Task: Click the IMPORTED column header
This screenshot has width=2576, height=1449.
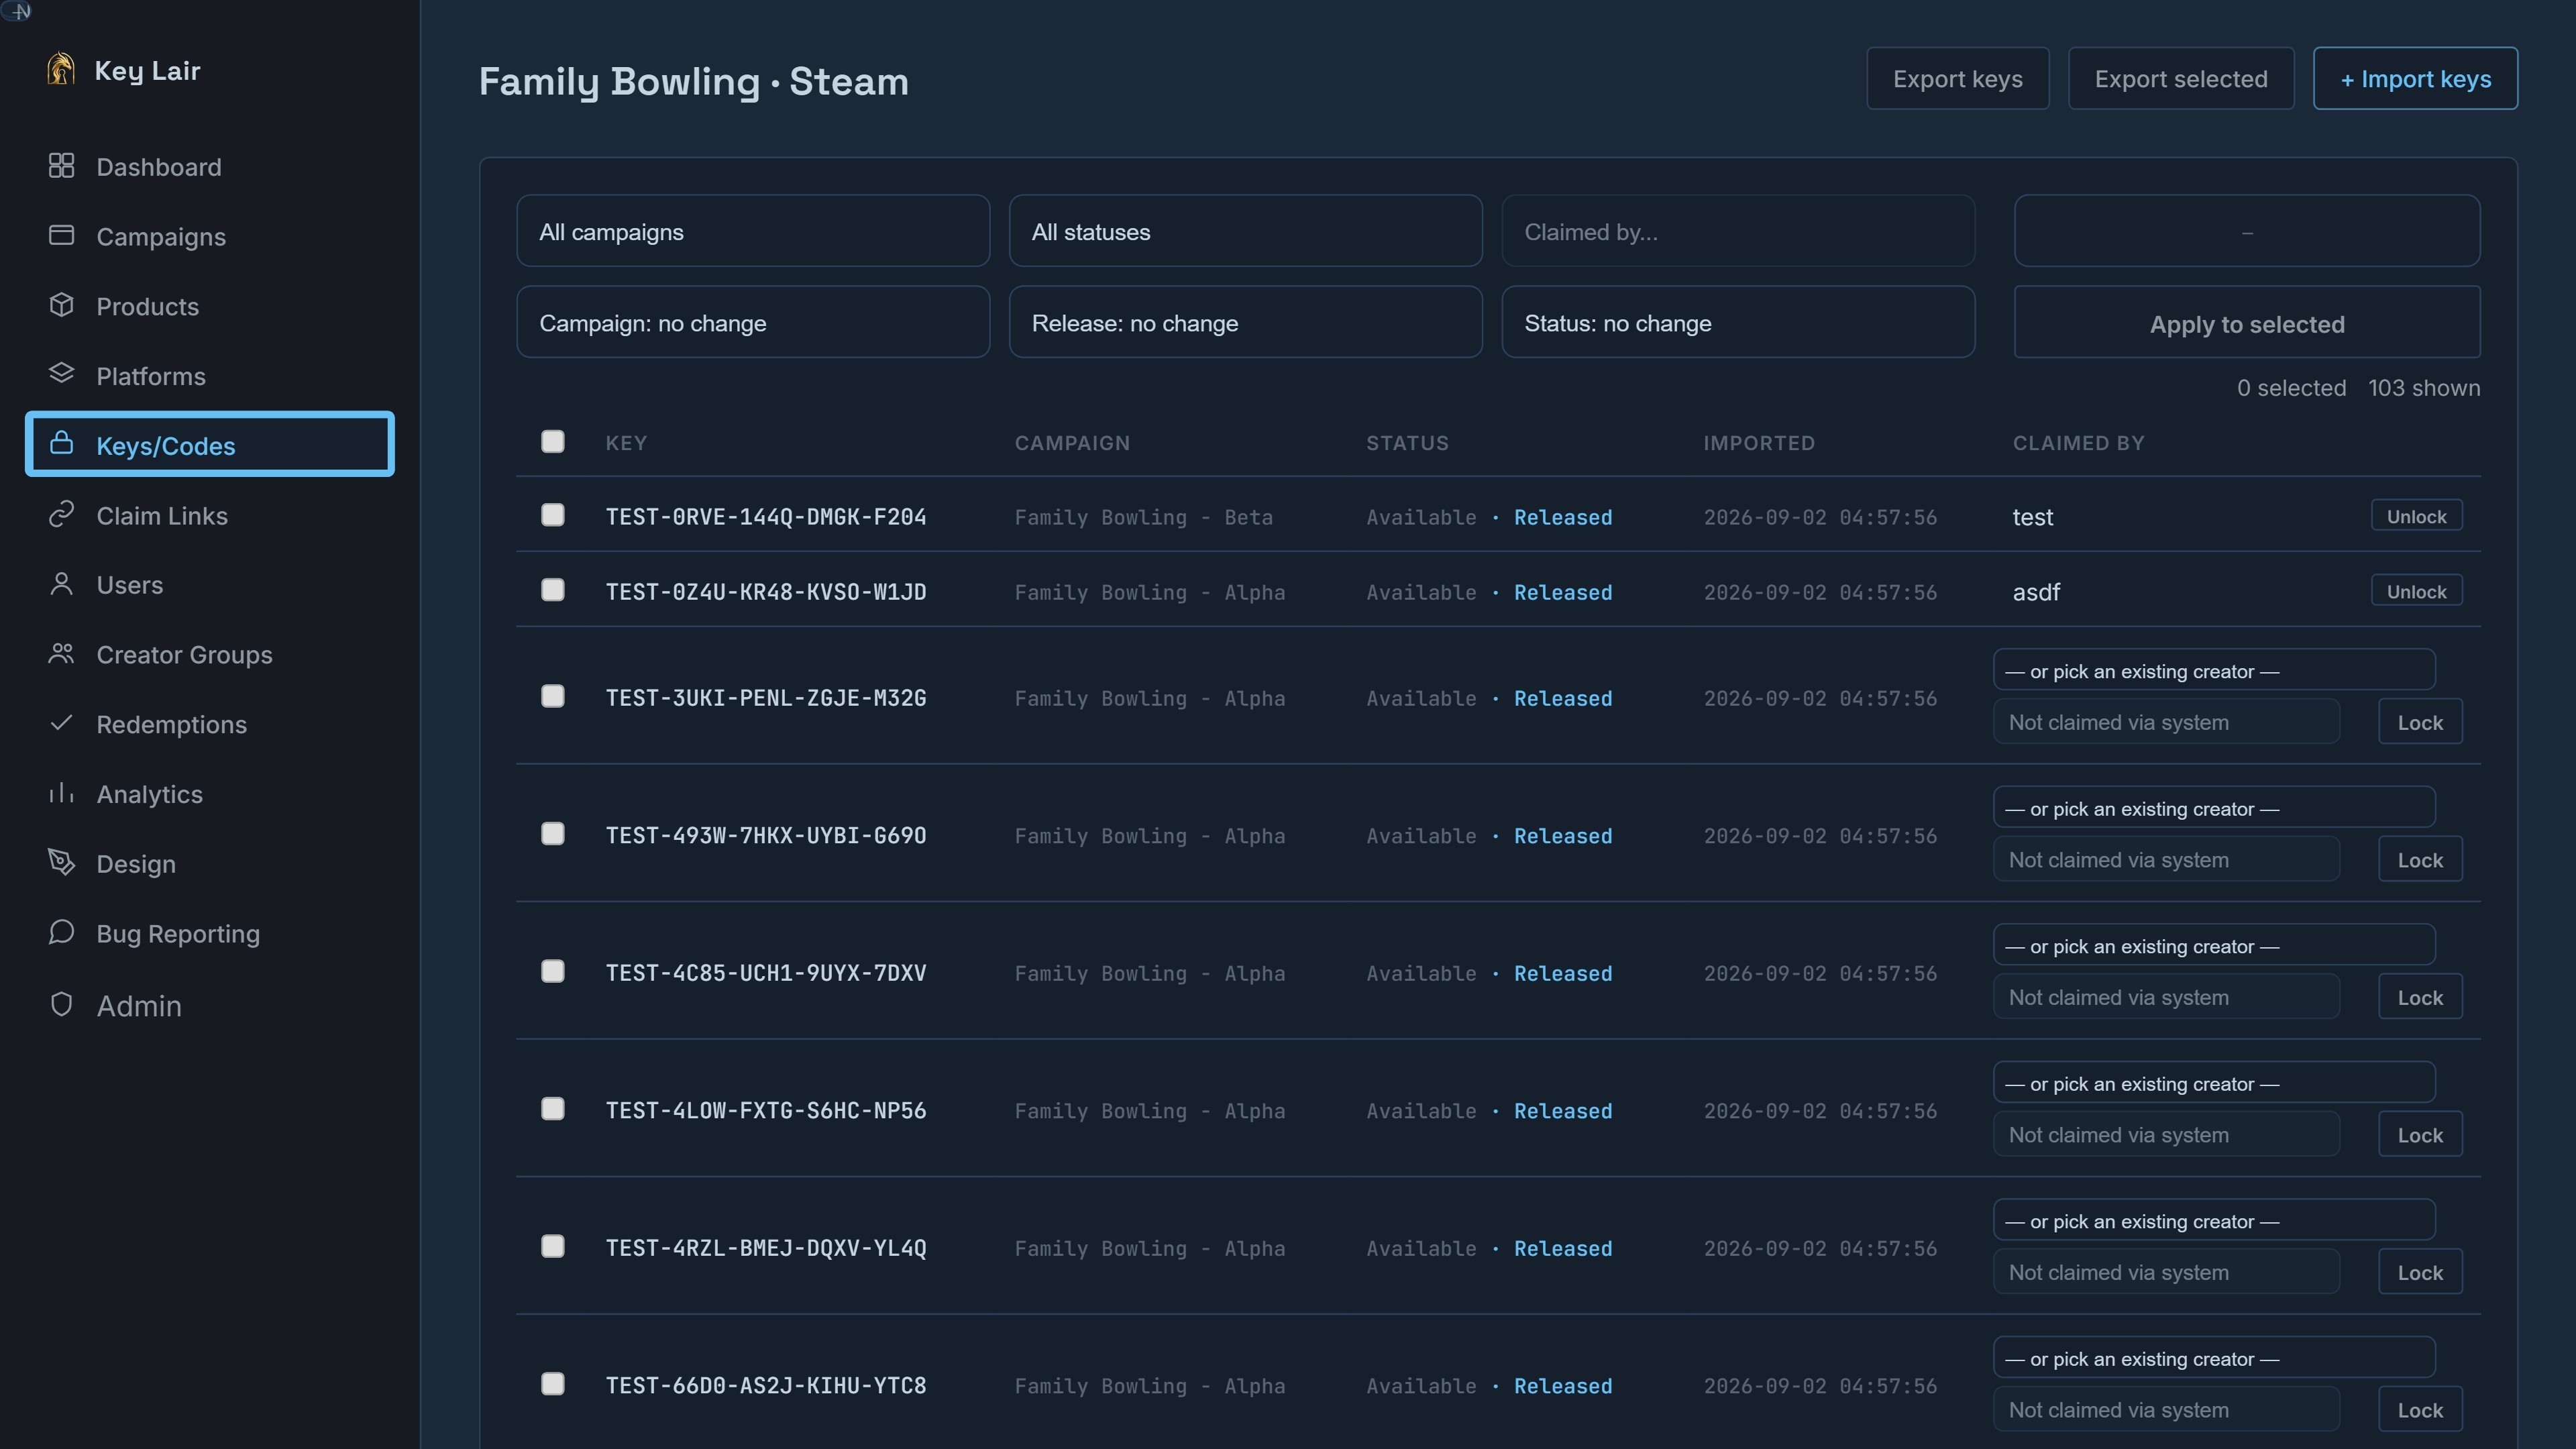Action: tap(1758, 442)
